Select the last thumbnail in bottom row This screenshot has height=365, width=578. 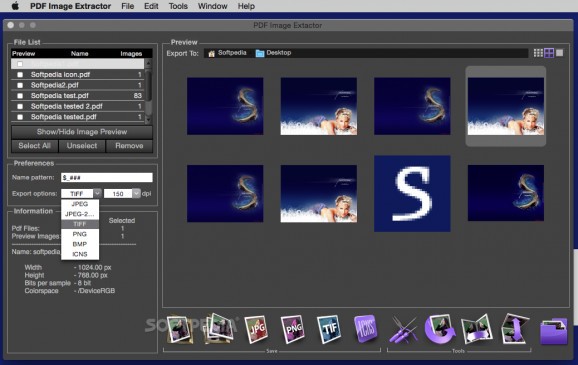click(506, 193)
